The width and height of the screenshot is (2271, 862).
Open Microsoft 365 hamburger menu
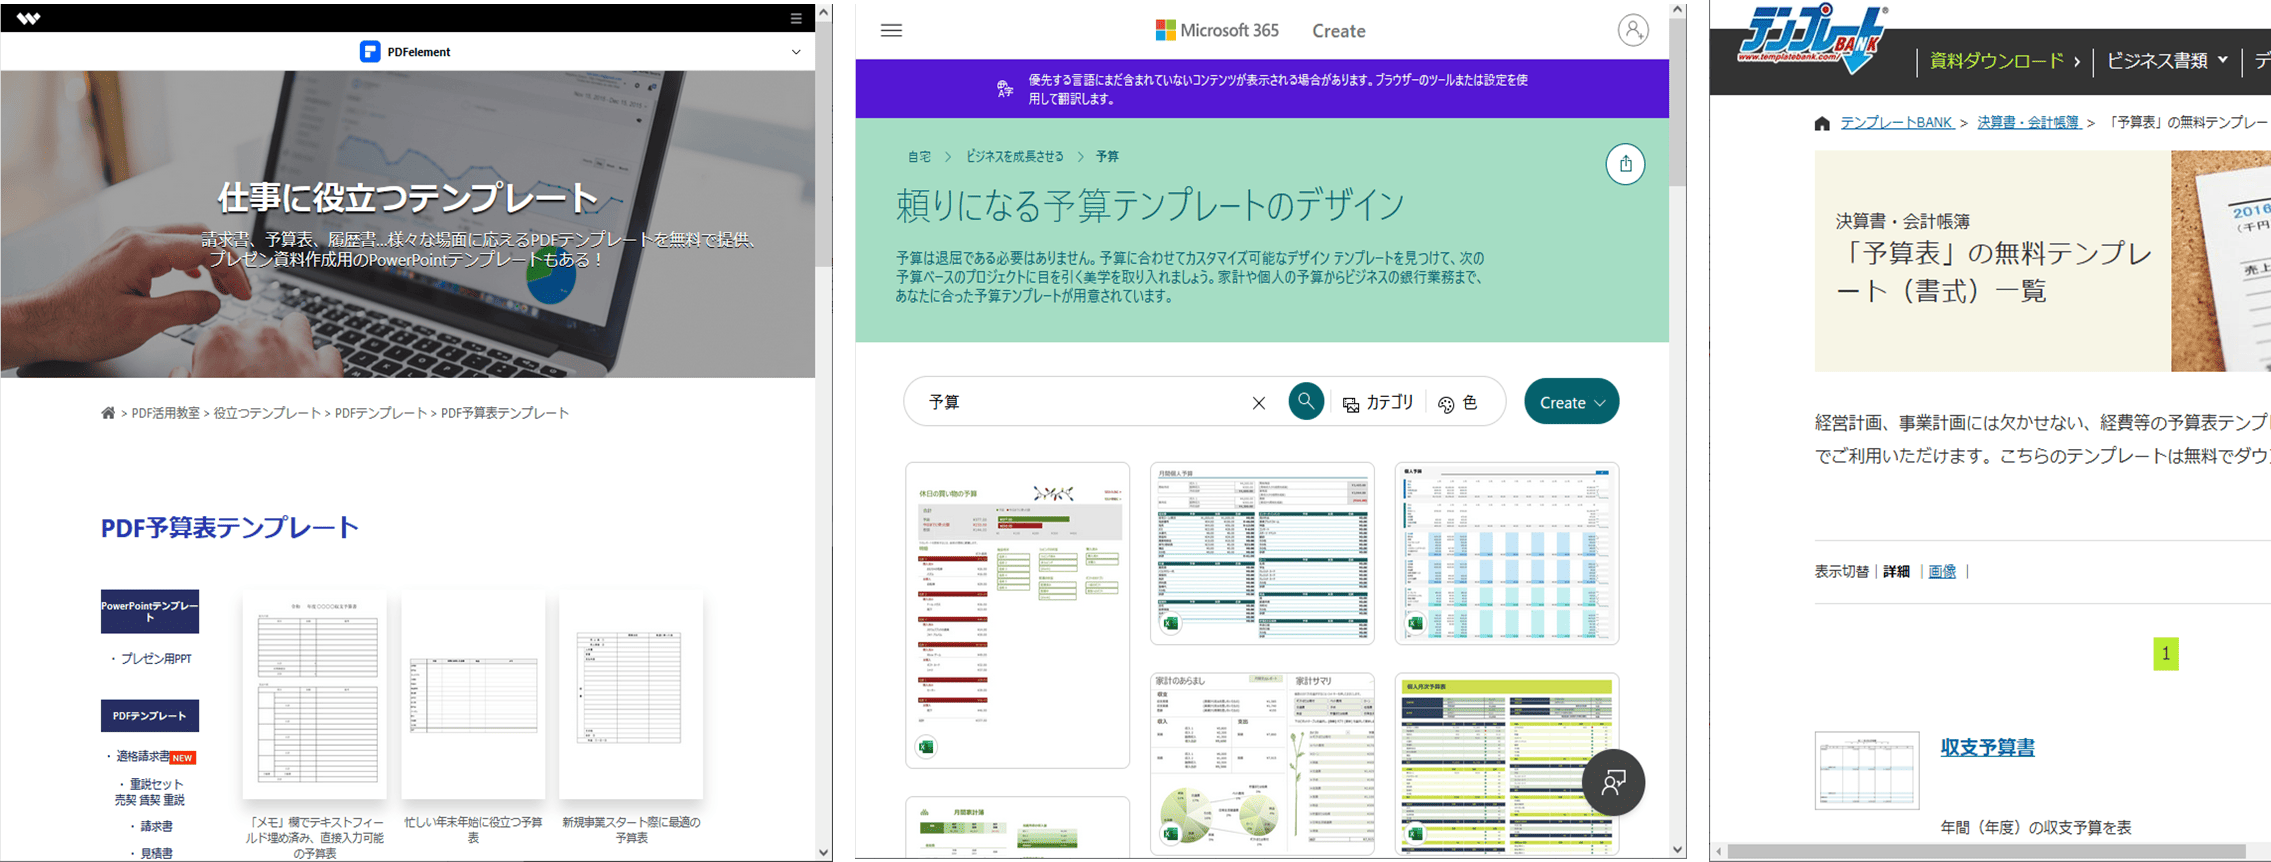click(x=891, y=30)
